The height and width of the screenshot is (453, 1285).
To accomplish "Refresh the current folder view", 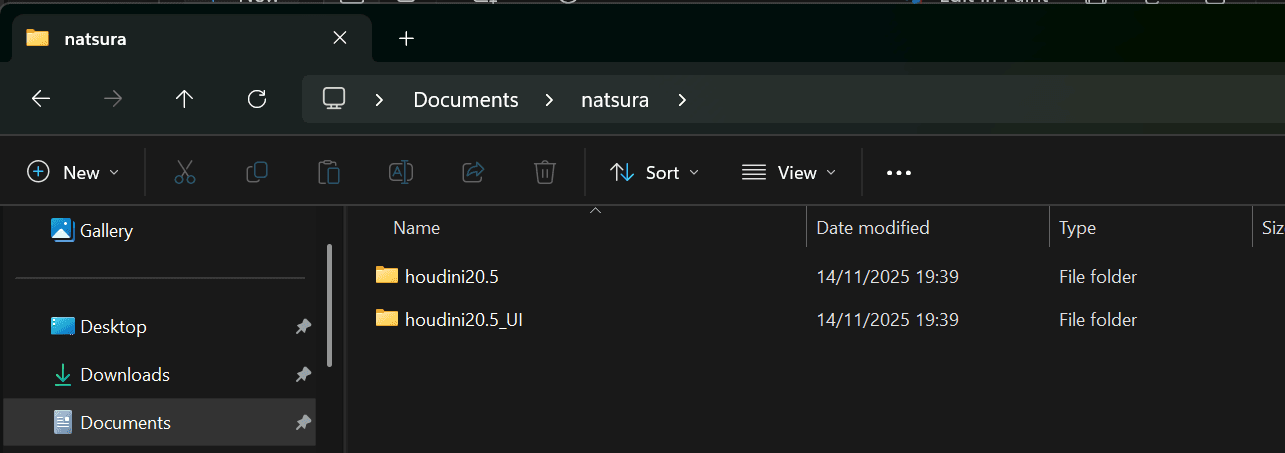I will (x=257, y=99).
